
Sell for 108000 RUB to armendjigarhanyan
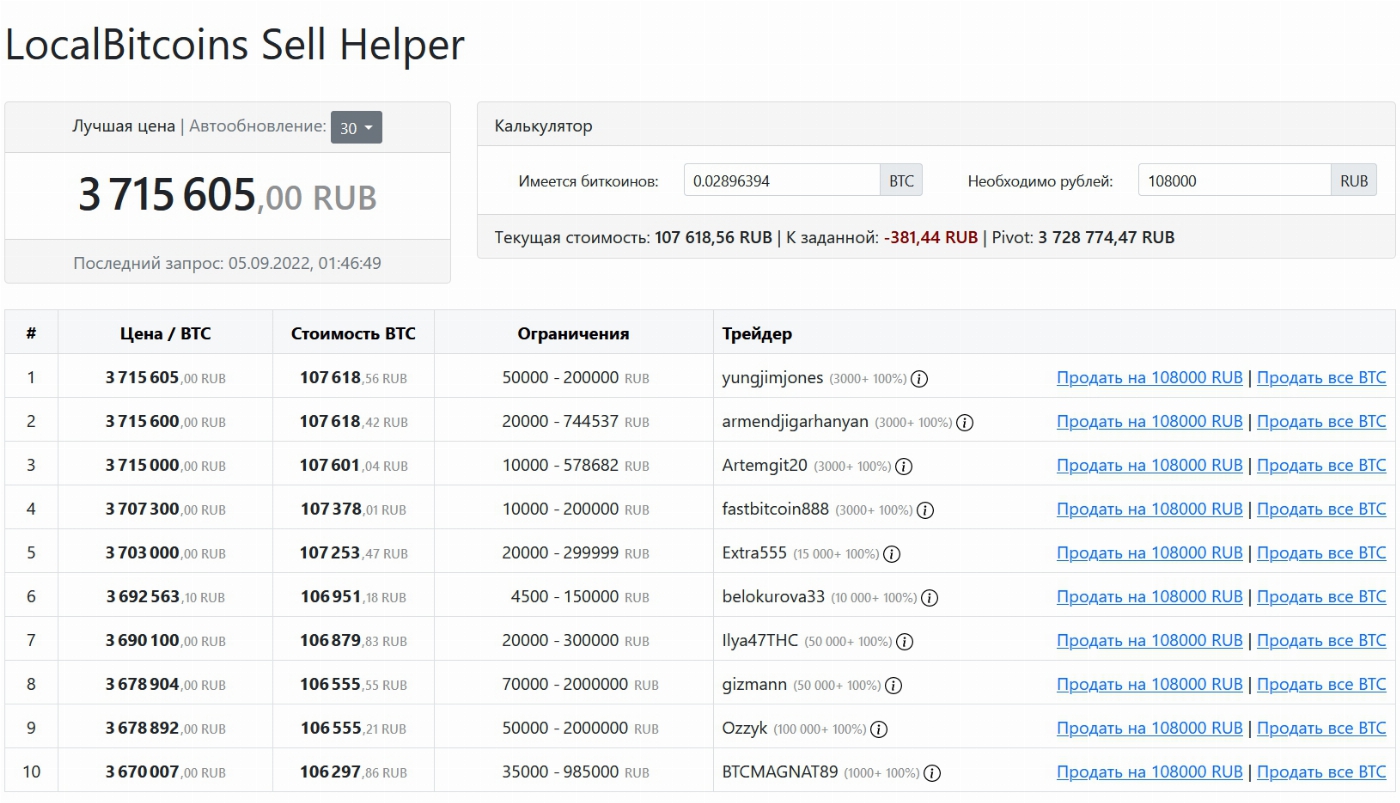[1150, 422]
